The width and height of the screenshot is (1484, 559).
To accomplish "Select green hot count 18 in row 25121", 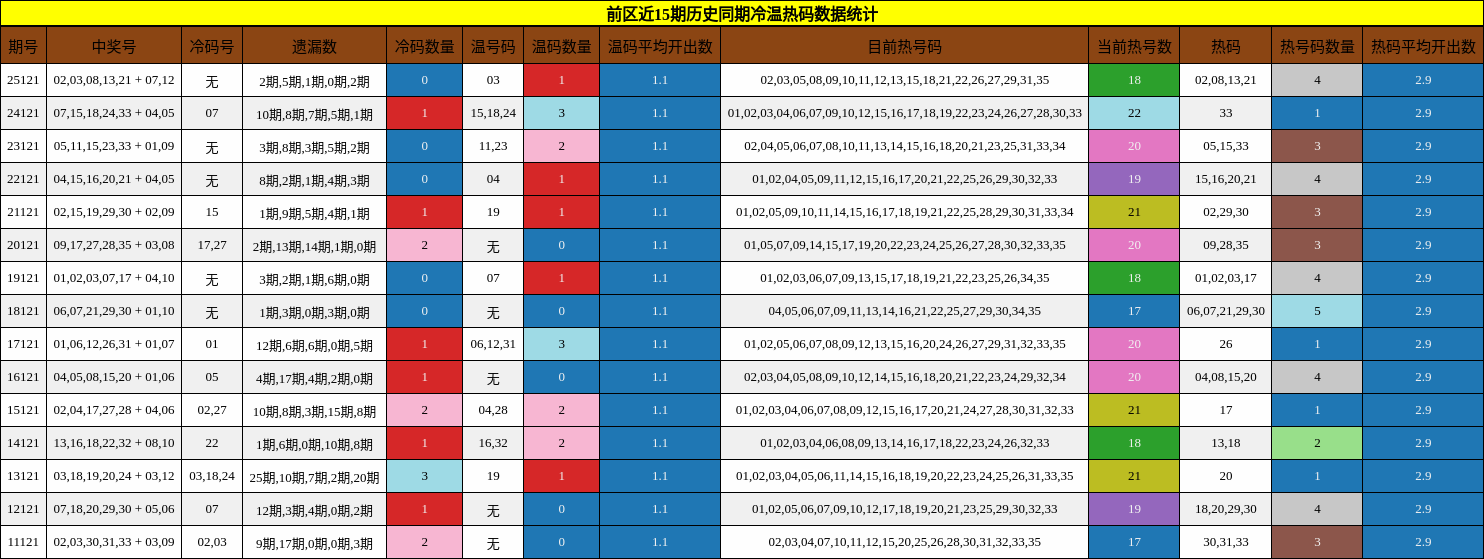I will click(1134, 80).
